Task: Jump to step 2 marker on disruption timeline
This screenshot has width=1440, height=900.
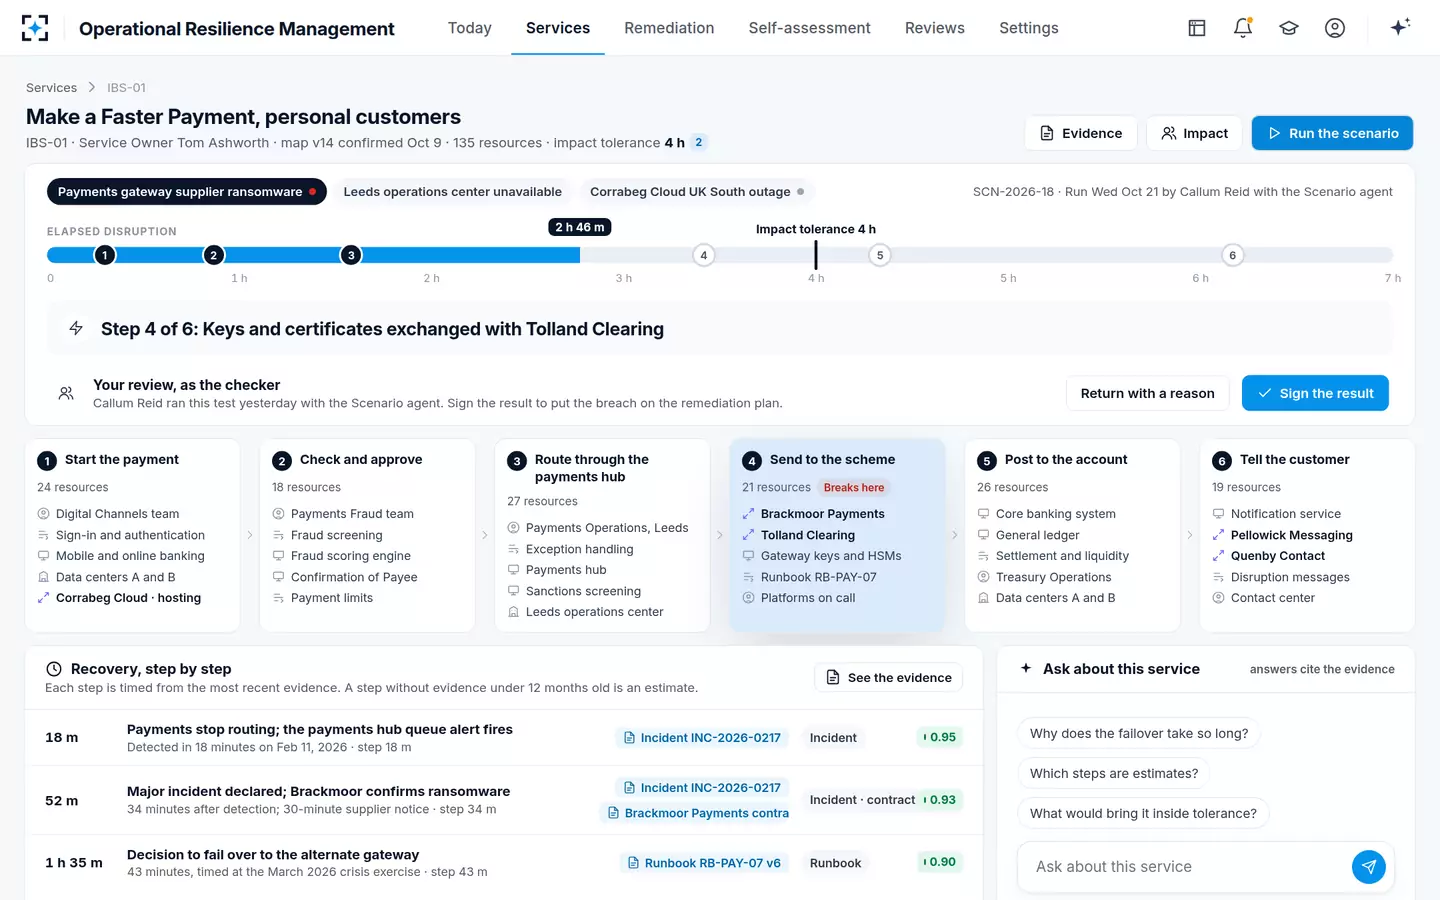Action: 213,255
